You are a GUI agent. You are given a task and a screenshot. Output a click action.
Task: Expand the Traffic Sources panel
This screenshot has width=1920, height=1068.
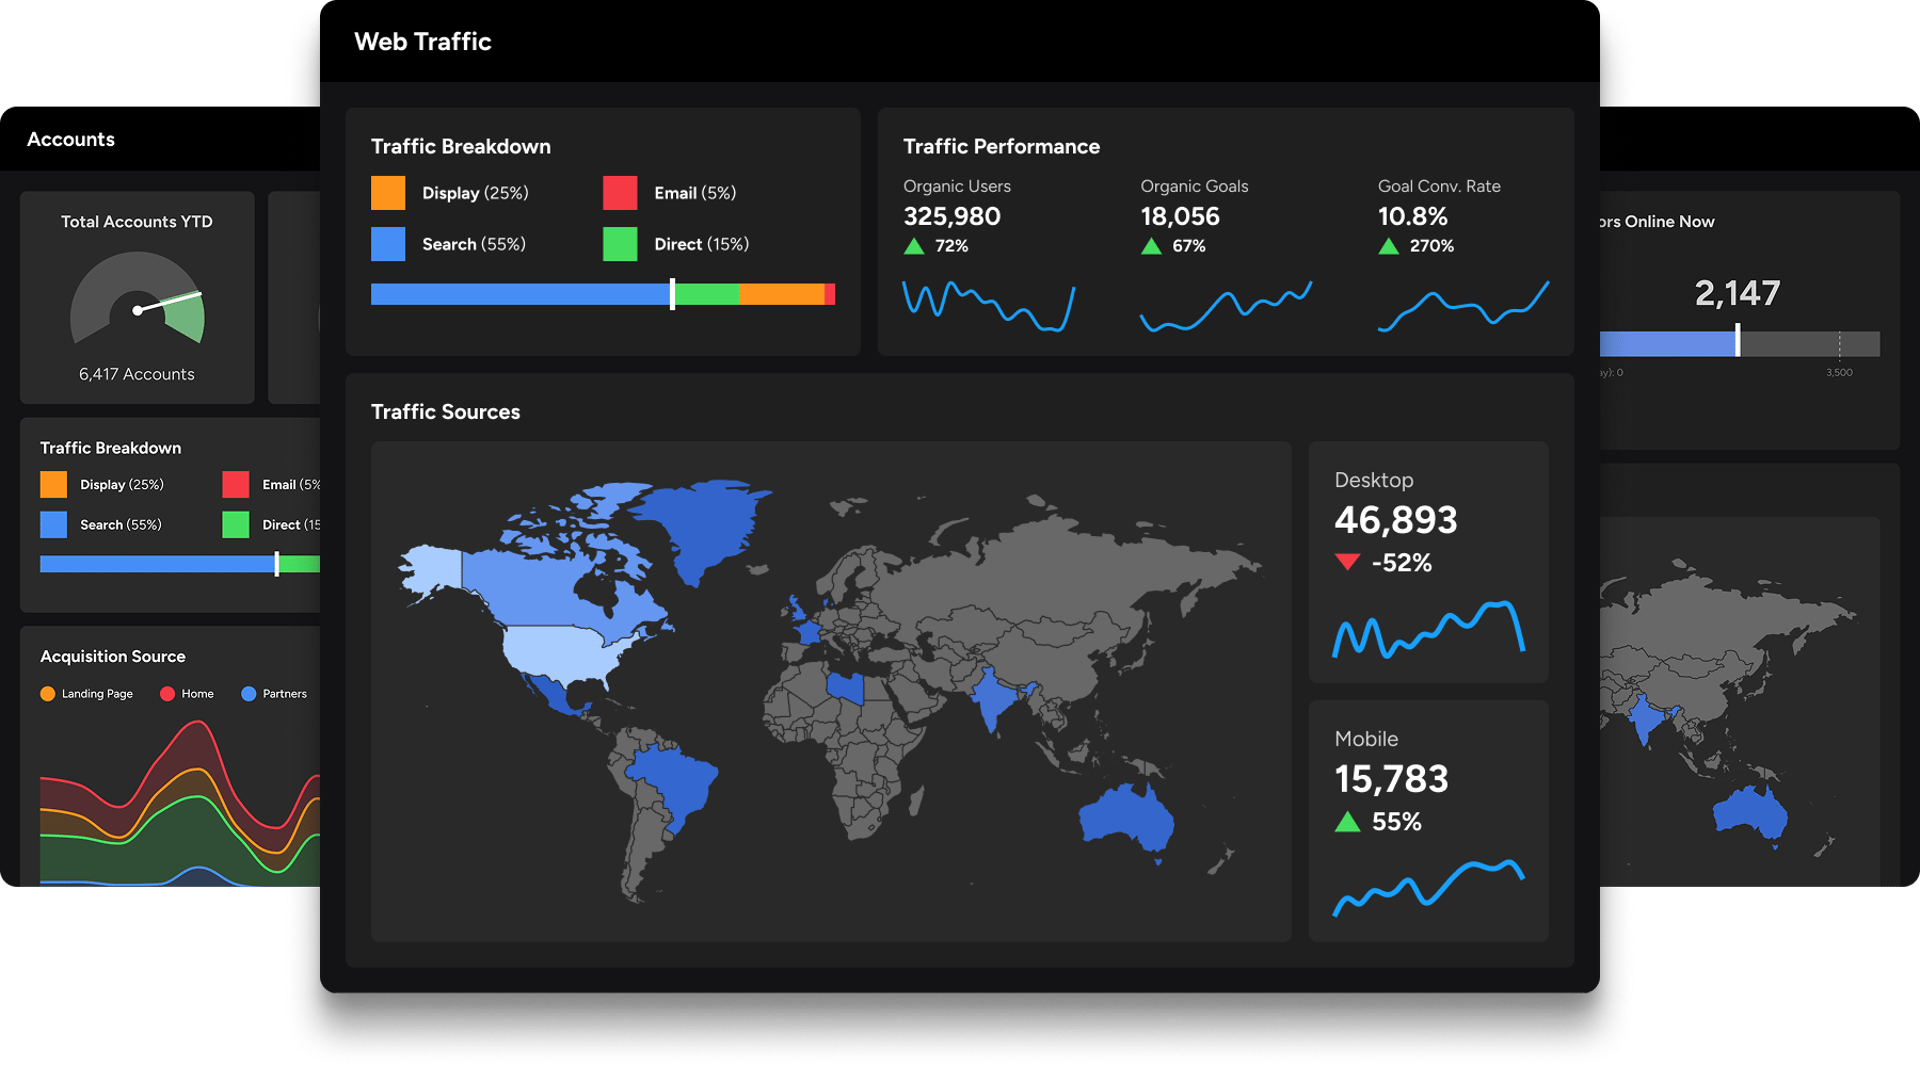click(445, 411)
